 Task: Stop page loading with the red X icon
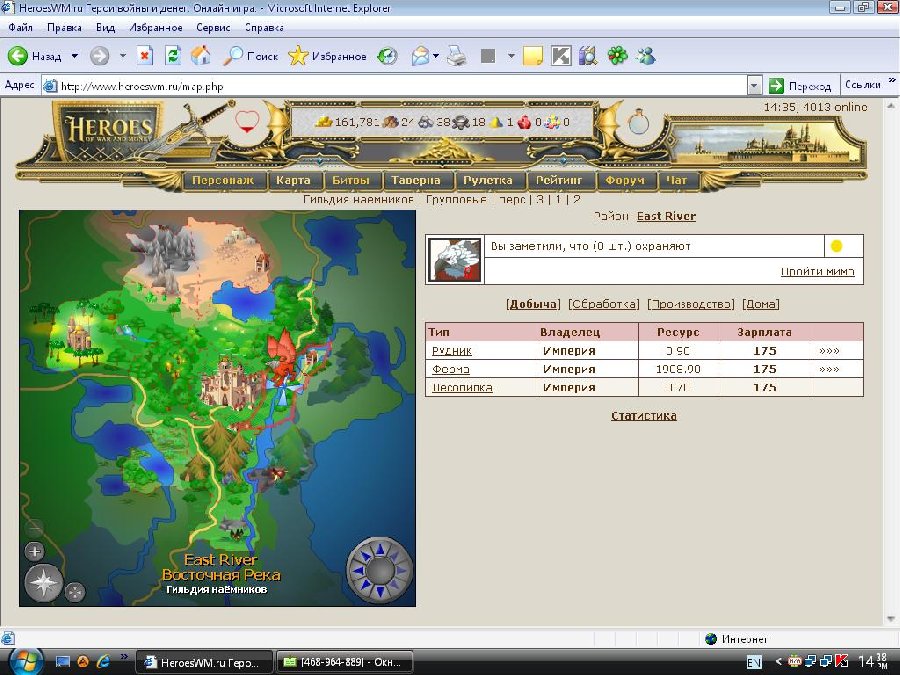pyautogui.click(x=145, y=56)
